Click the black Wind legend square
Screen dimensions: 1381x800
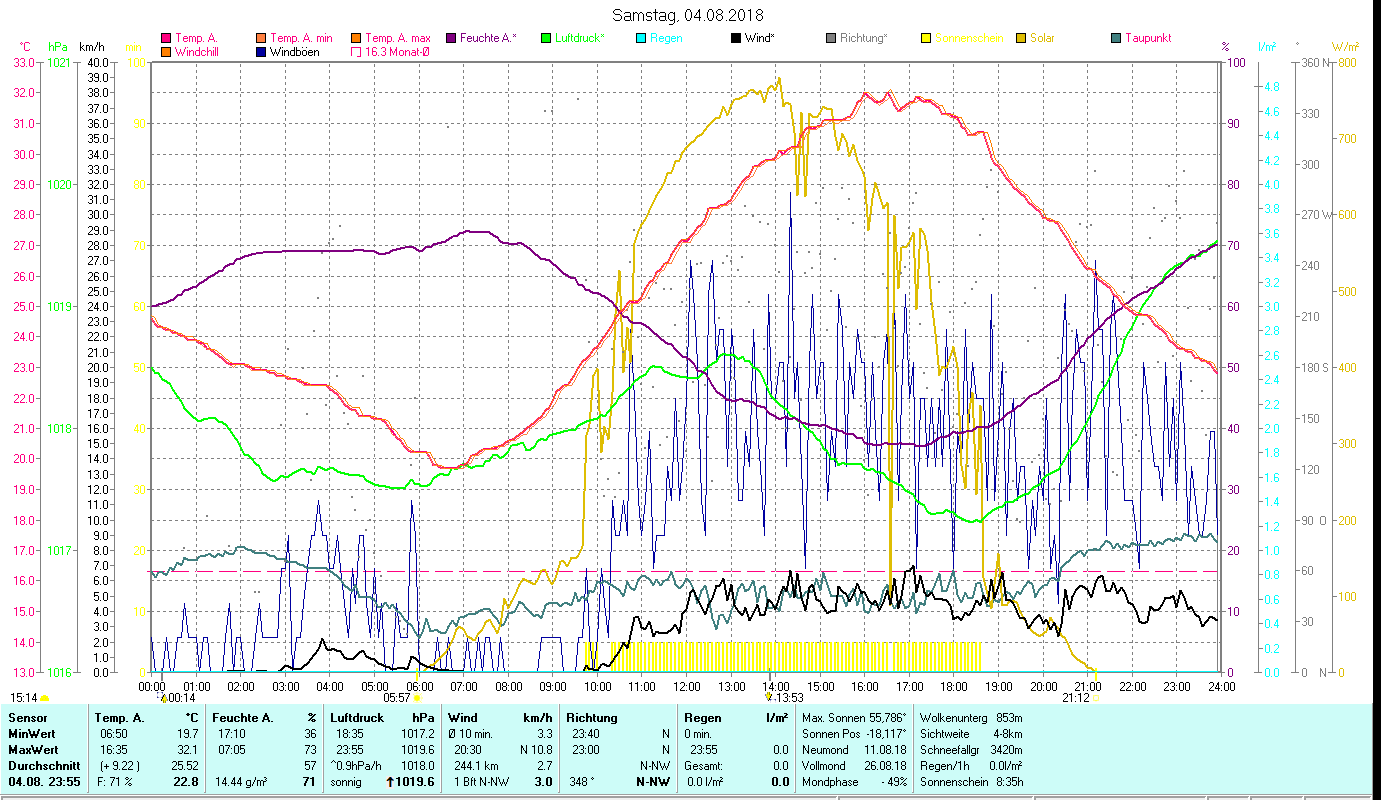736,39
